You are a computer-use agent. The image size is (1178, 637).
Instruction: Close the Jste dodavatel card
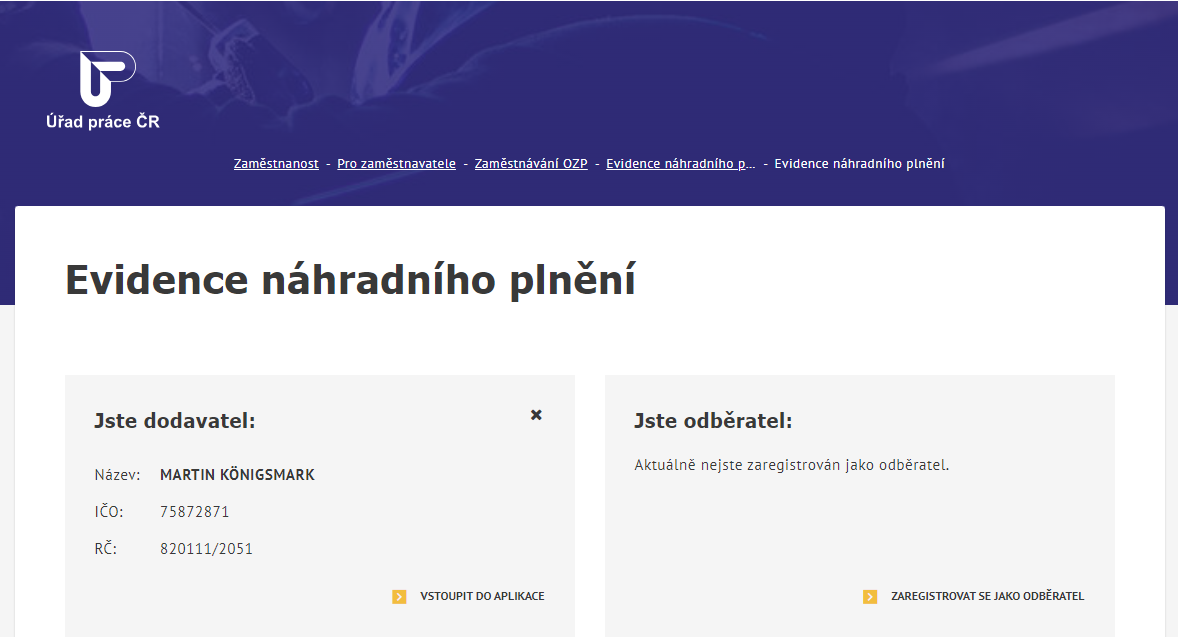(536, 415)
